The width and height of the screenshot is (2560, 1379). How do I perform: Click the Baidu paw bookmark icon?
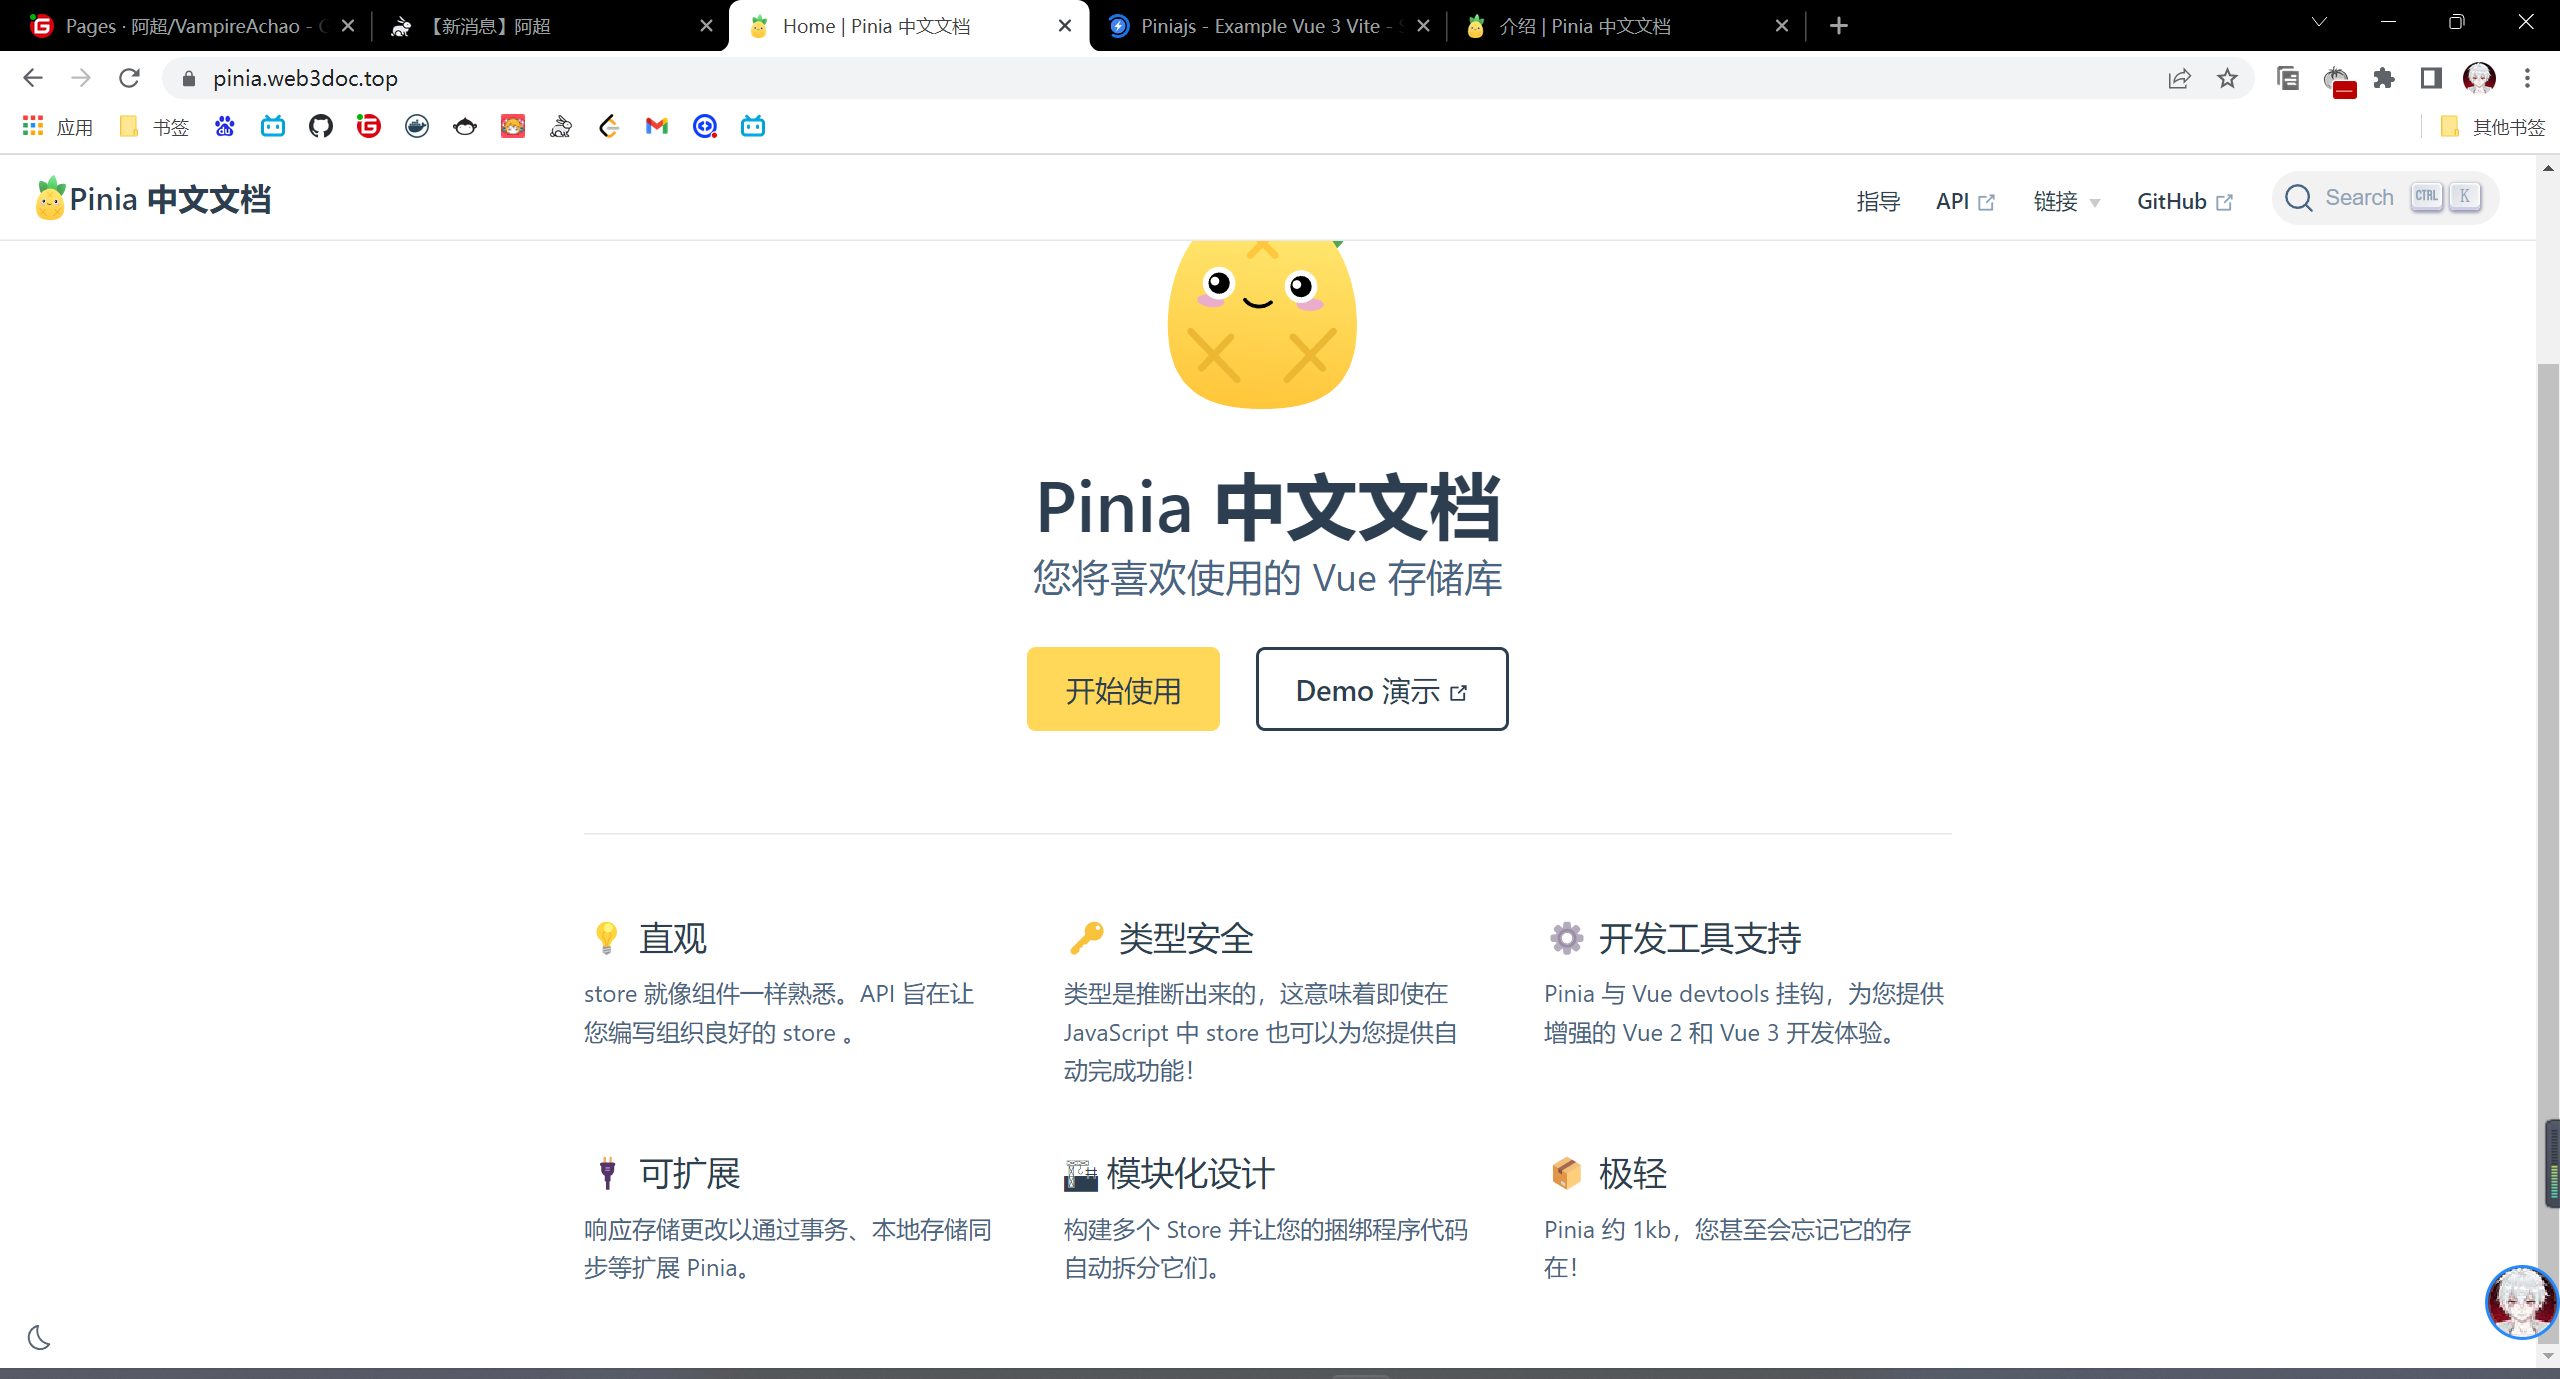coord(225,126)
